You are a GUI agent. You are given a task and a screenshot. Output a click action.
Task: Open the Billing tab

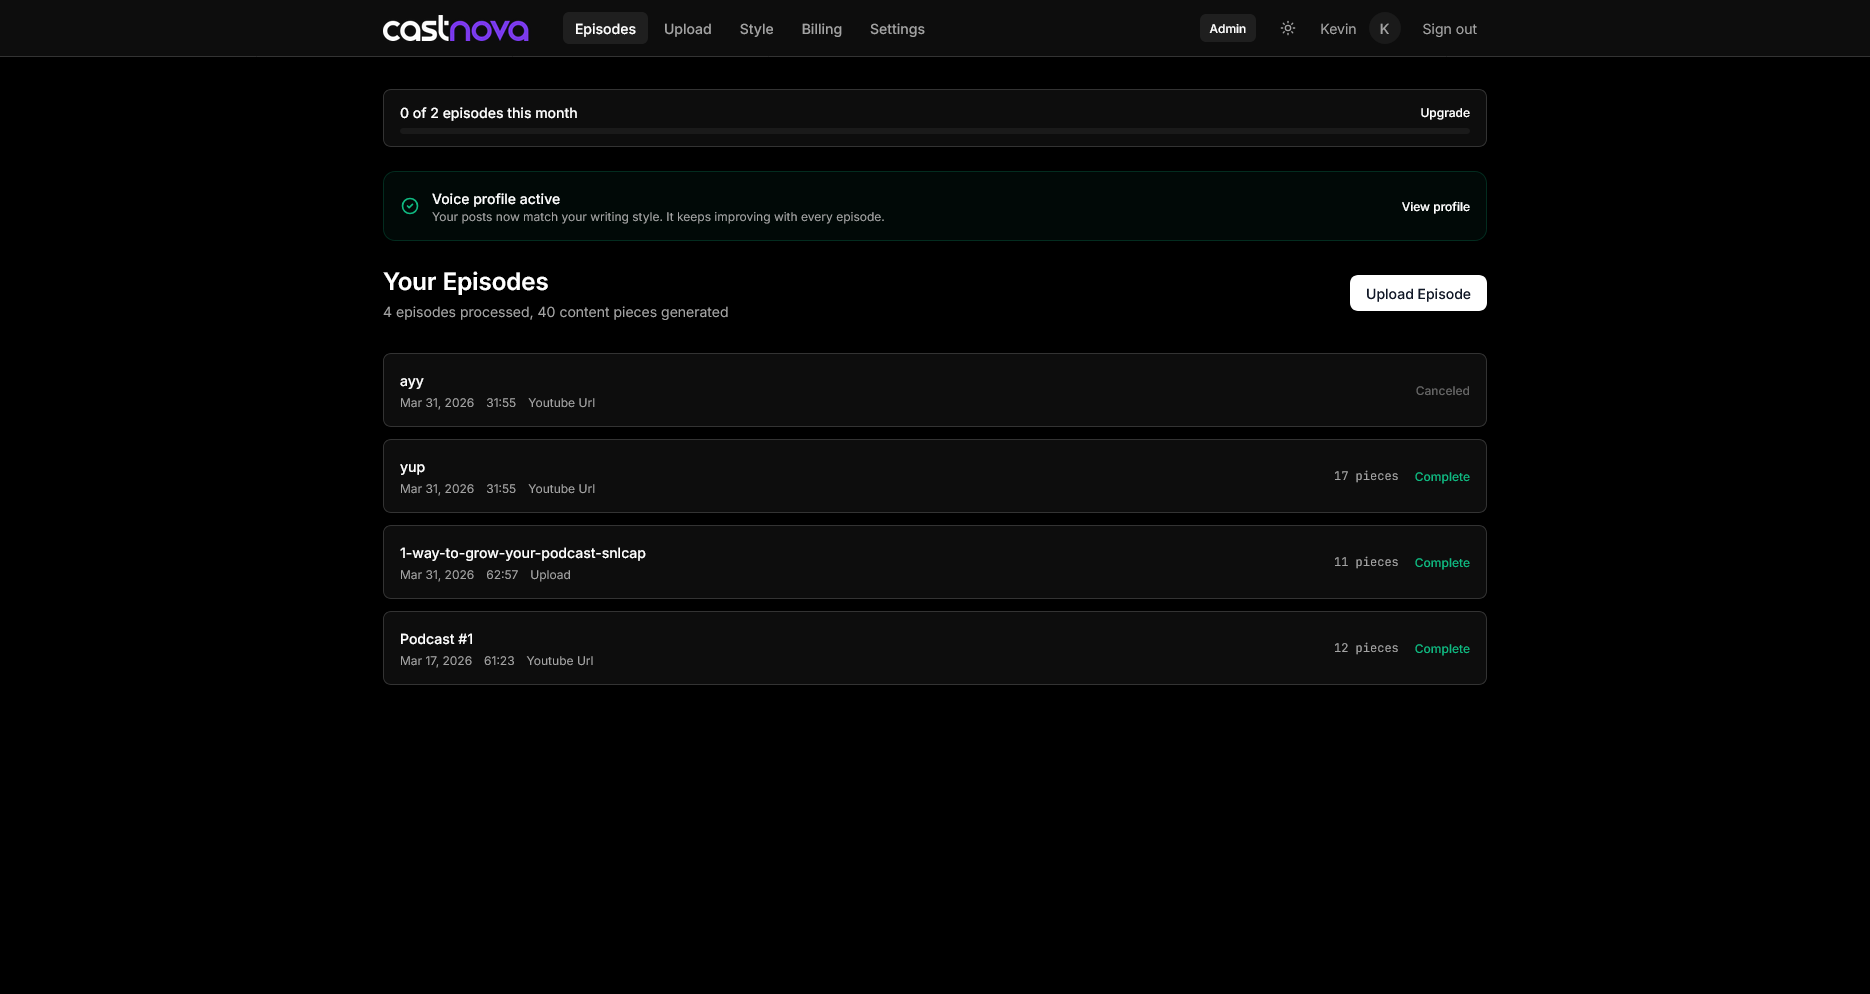tap(821, 29)
